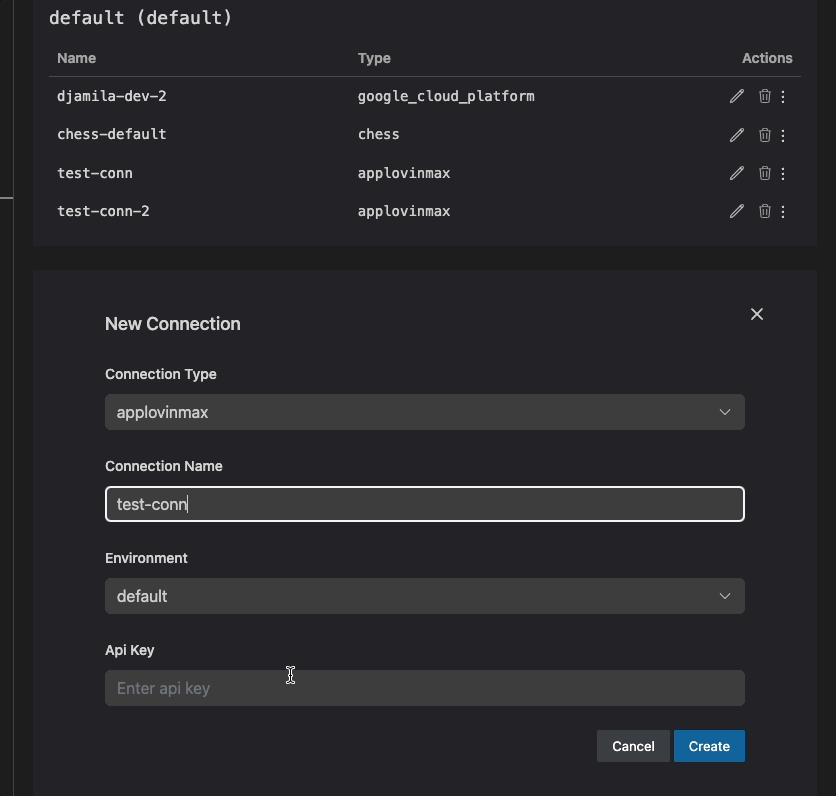Image resolution: width=836 pixels, height=796 pixels.
Task: Open the Connection Type dropdown
Action: pyautogui.click(x=424, y=412)
